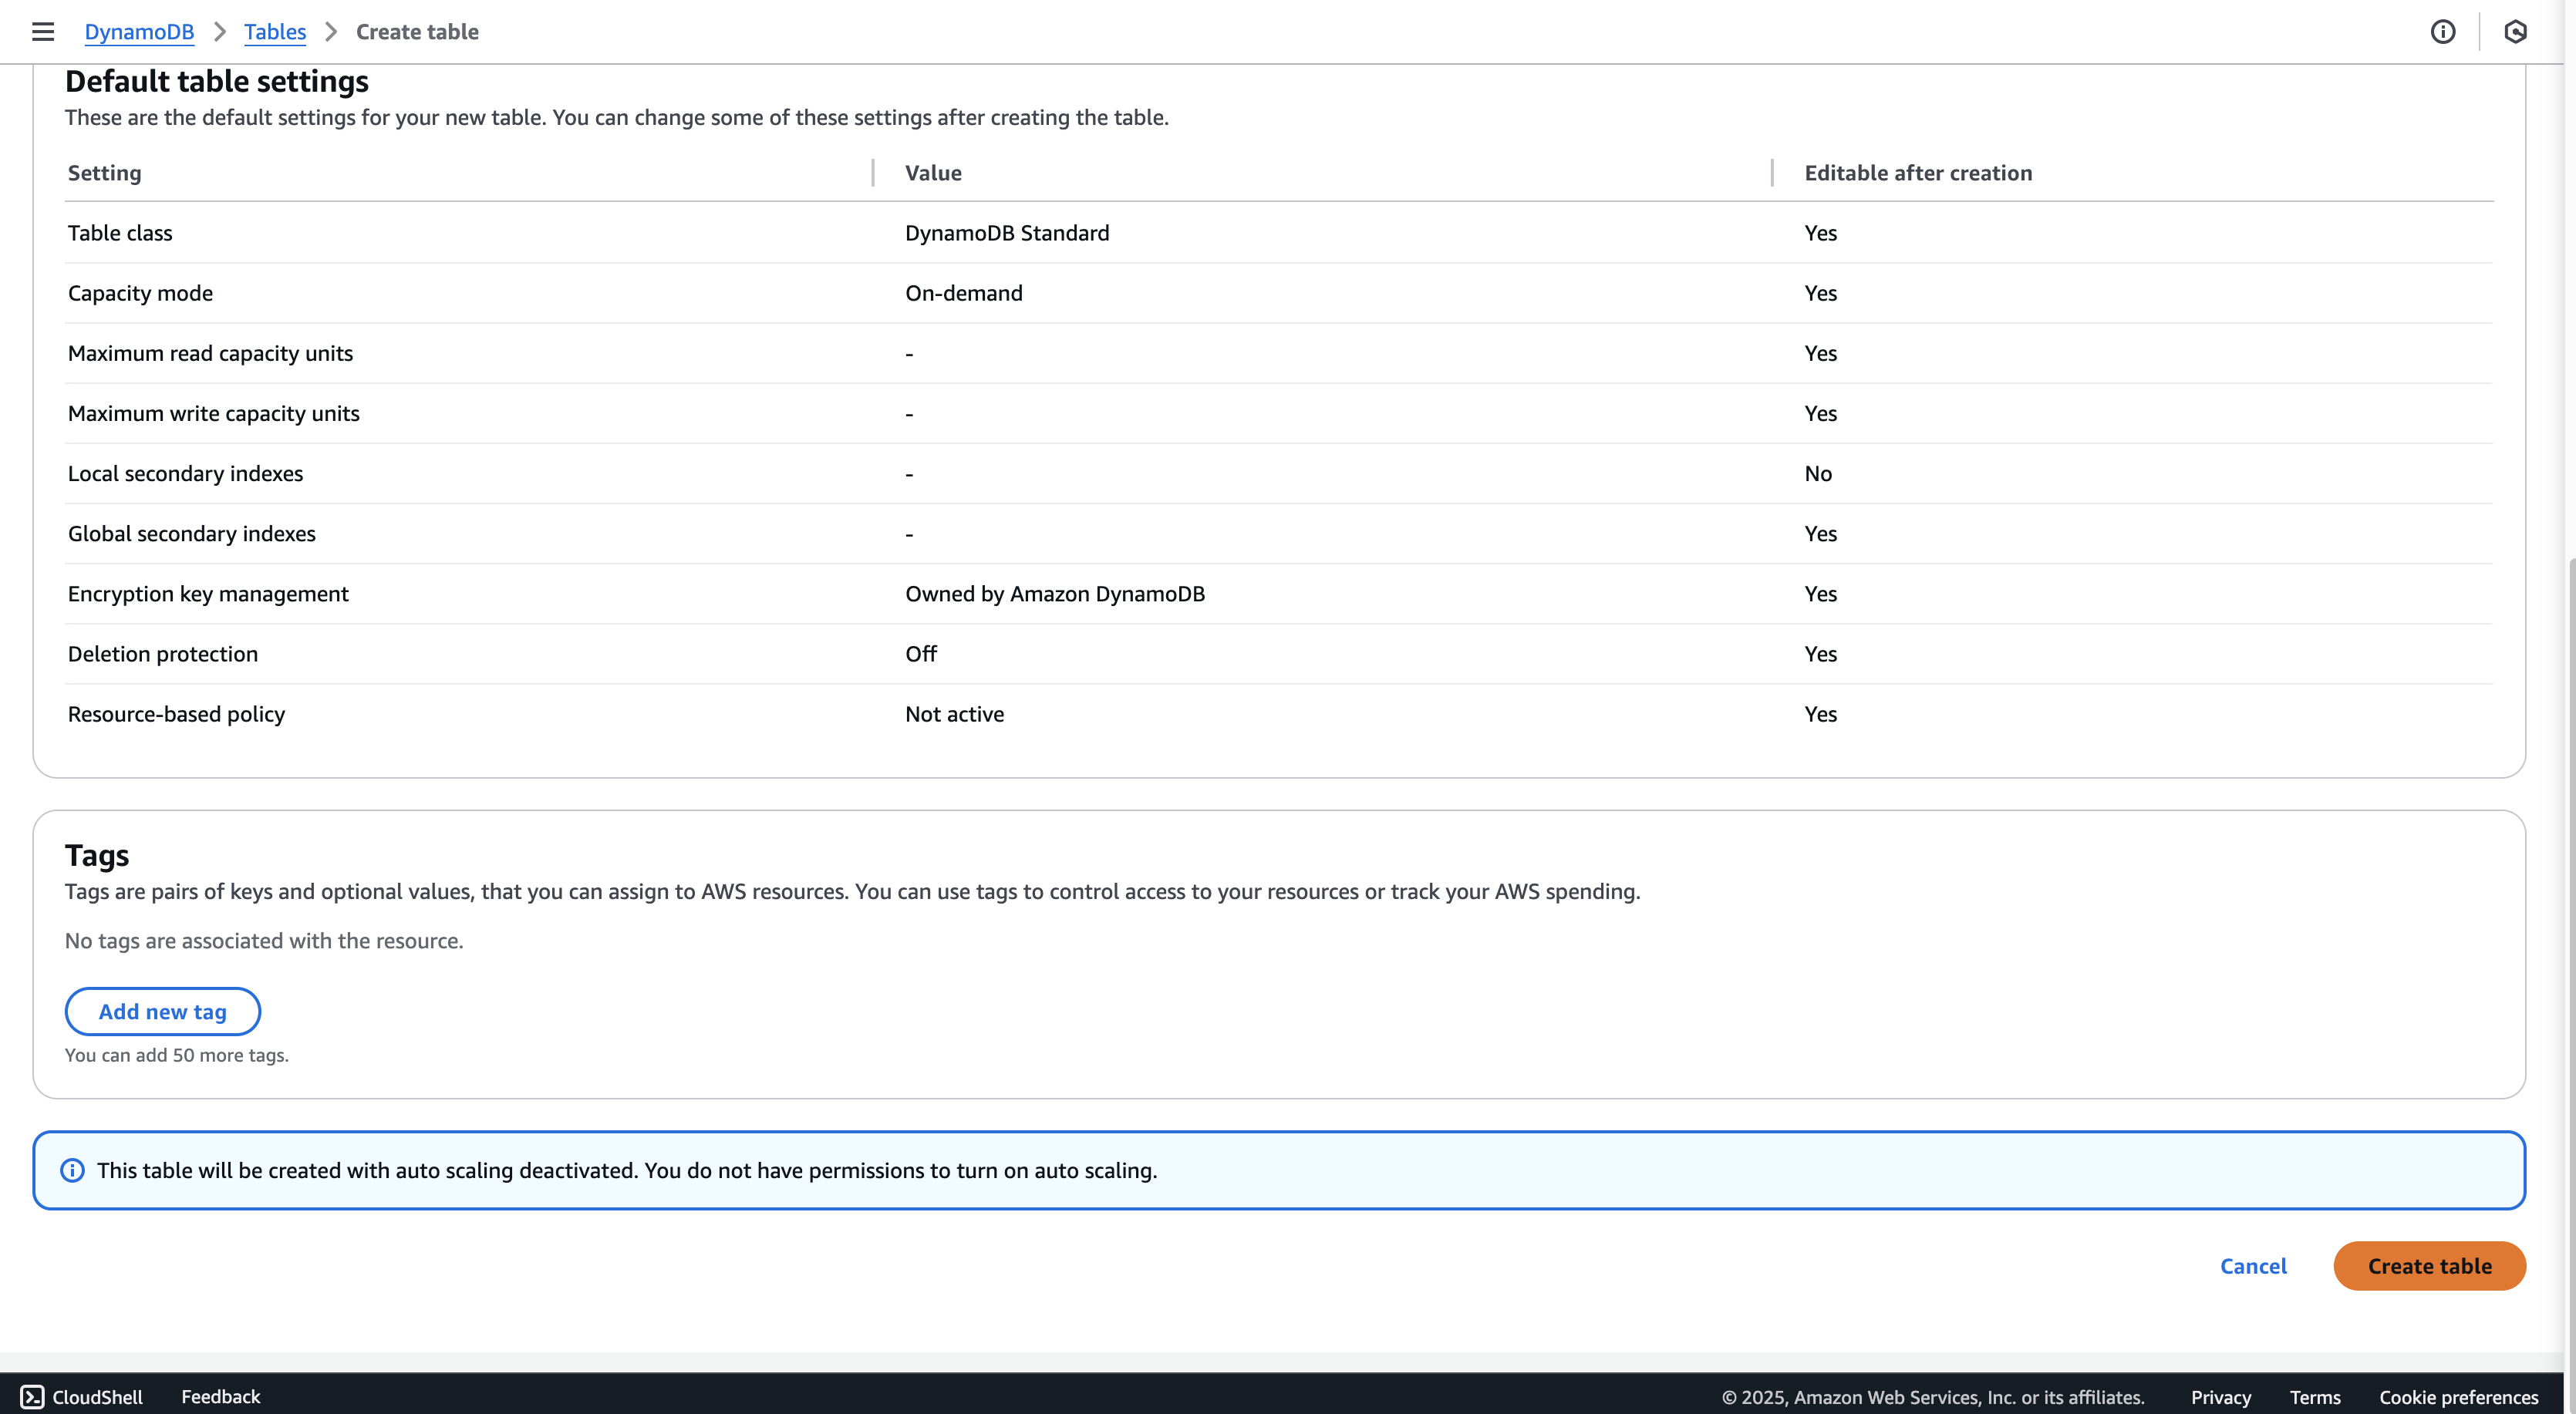Click the hexagon settings icon in header

[x=2516, y=32]
